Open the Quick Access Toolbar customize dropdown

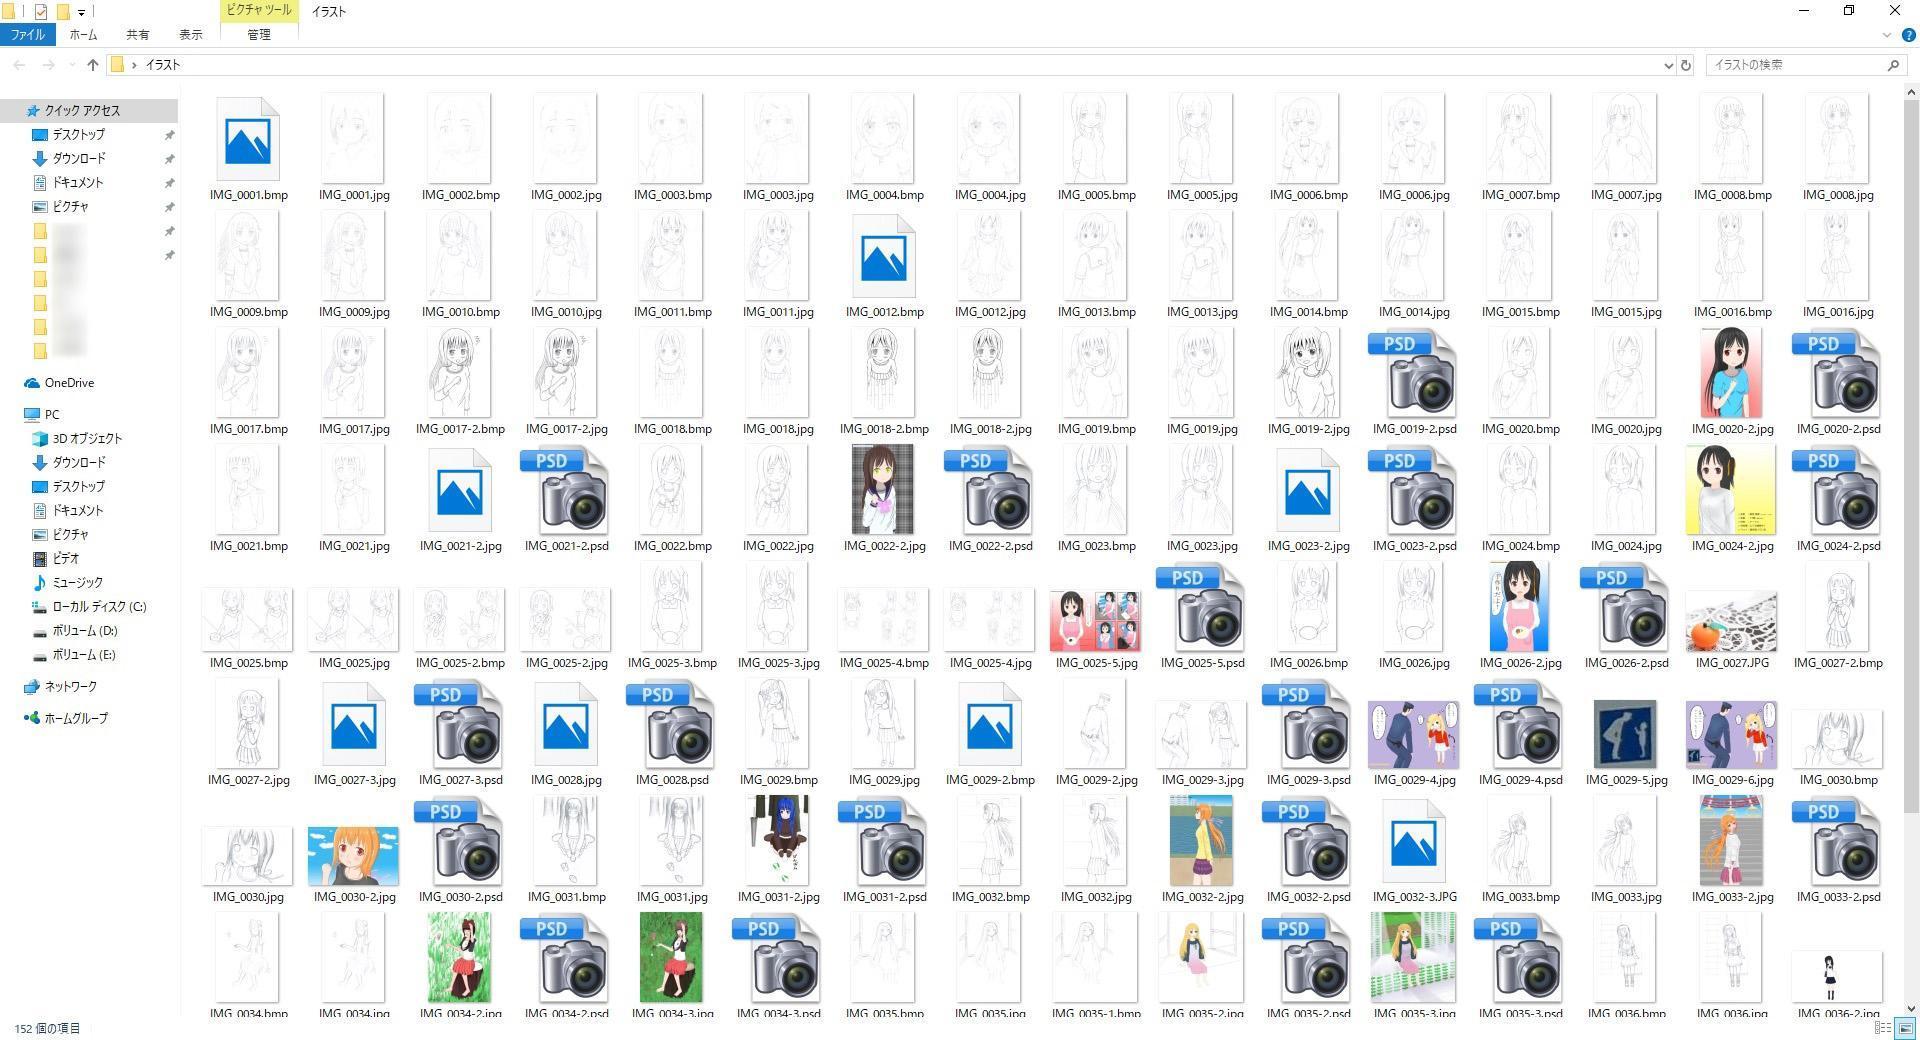point(81,12)
